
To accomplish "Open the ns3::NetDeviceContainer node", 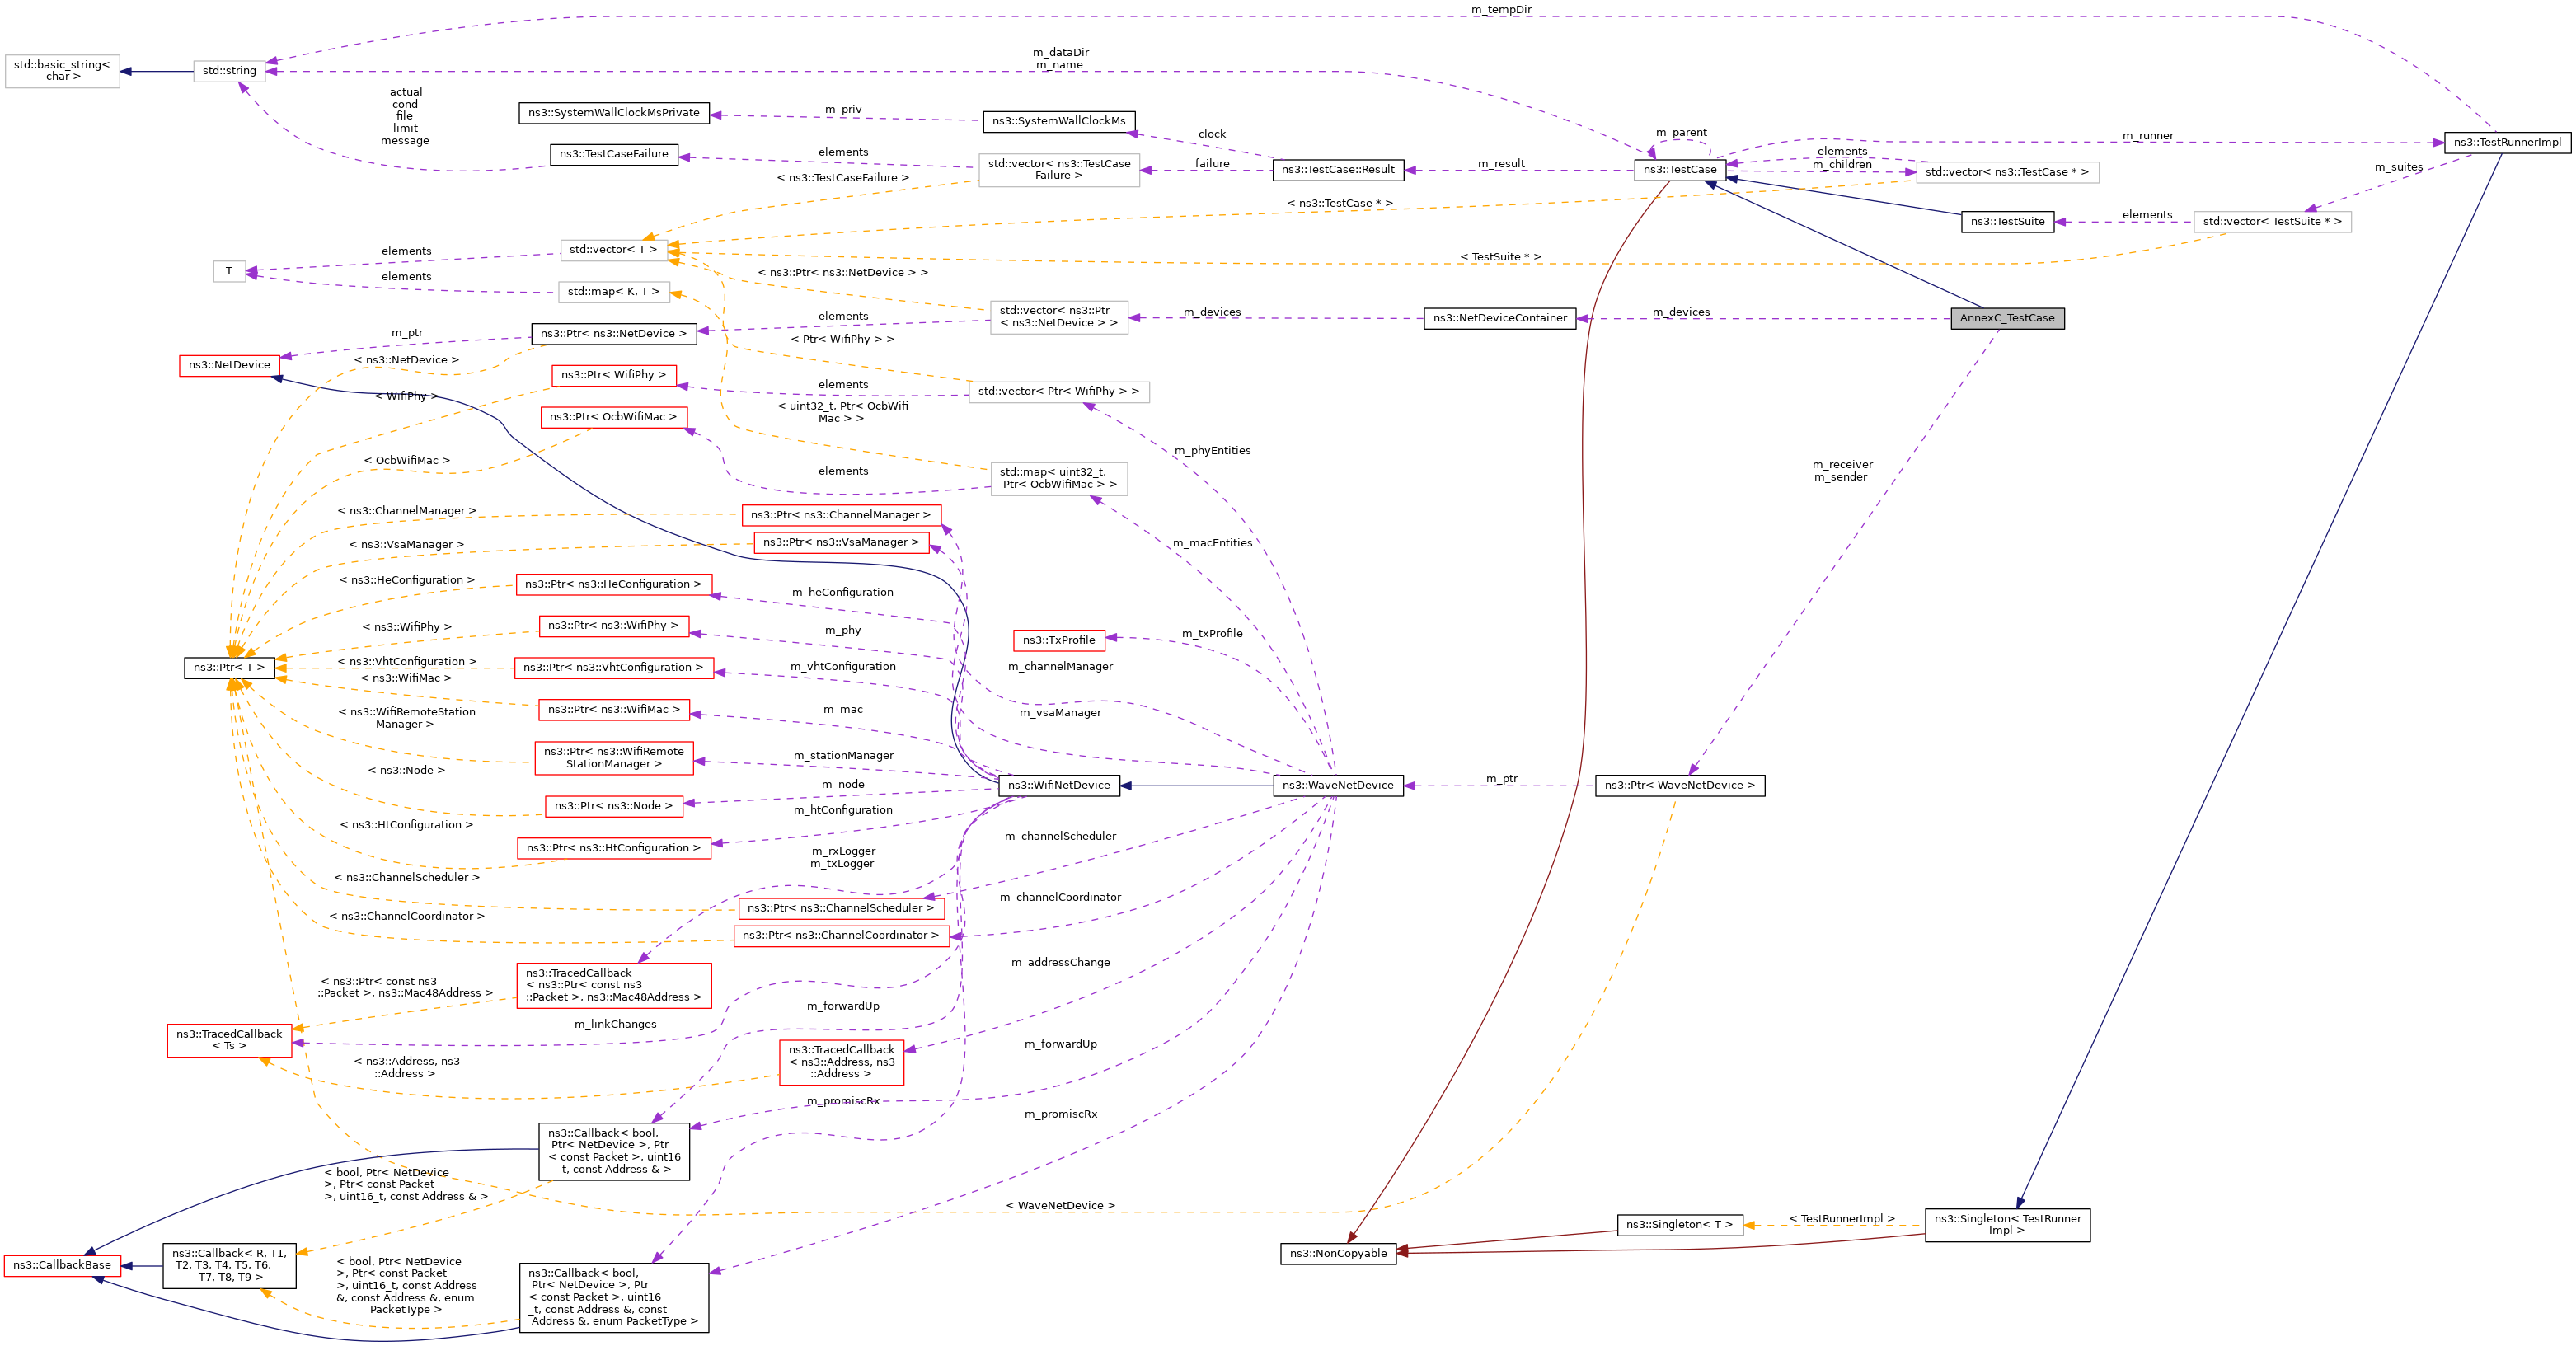I will 1500,318.
